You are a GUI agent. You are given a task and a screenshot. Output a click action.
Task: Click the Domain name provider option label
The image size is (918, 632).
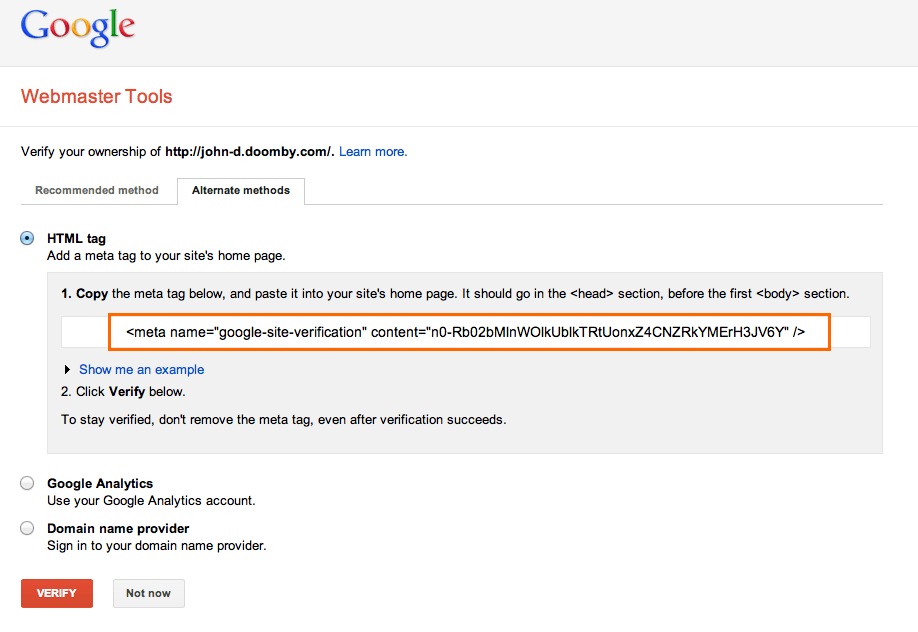pyautogui.click(x=118, y=528)
